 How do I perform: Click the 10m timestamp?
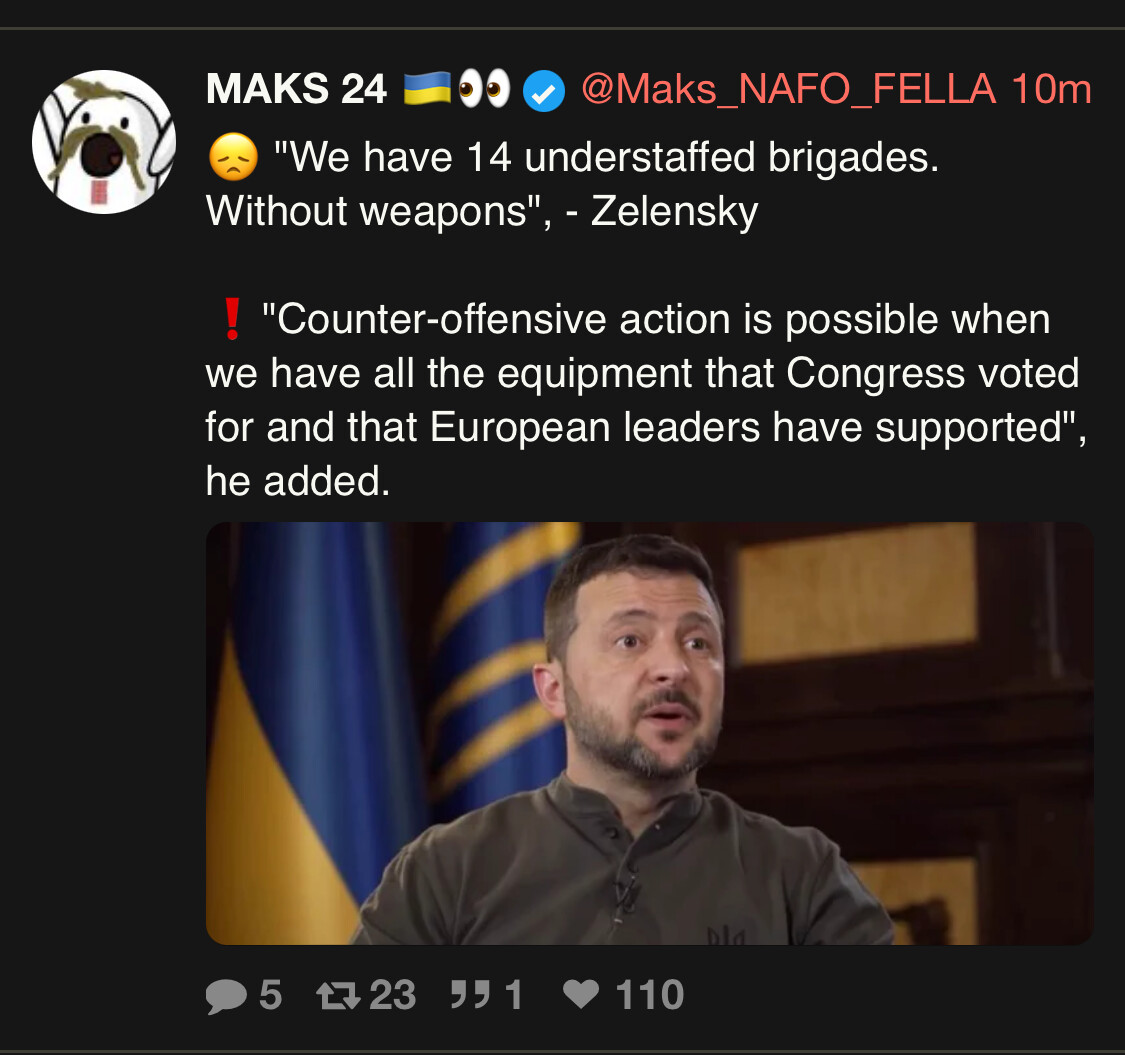pos(1051,89)
